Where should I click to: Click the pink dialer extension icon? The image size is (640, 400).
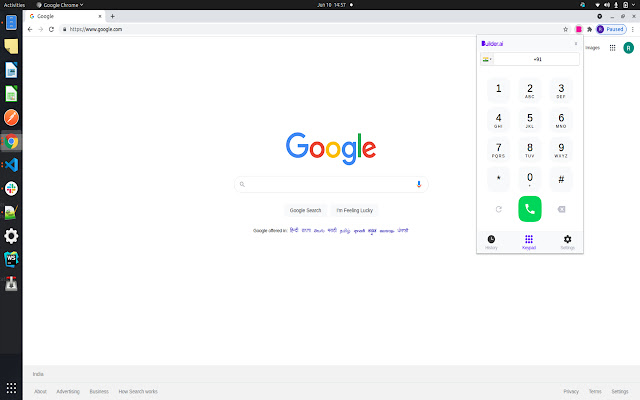click(x=578, y=29)
